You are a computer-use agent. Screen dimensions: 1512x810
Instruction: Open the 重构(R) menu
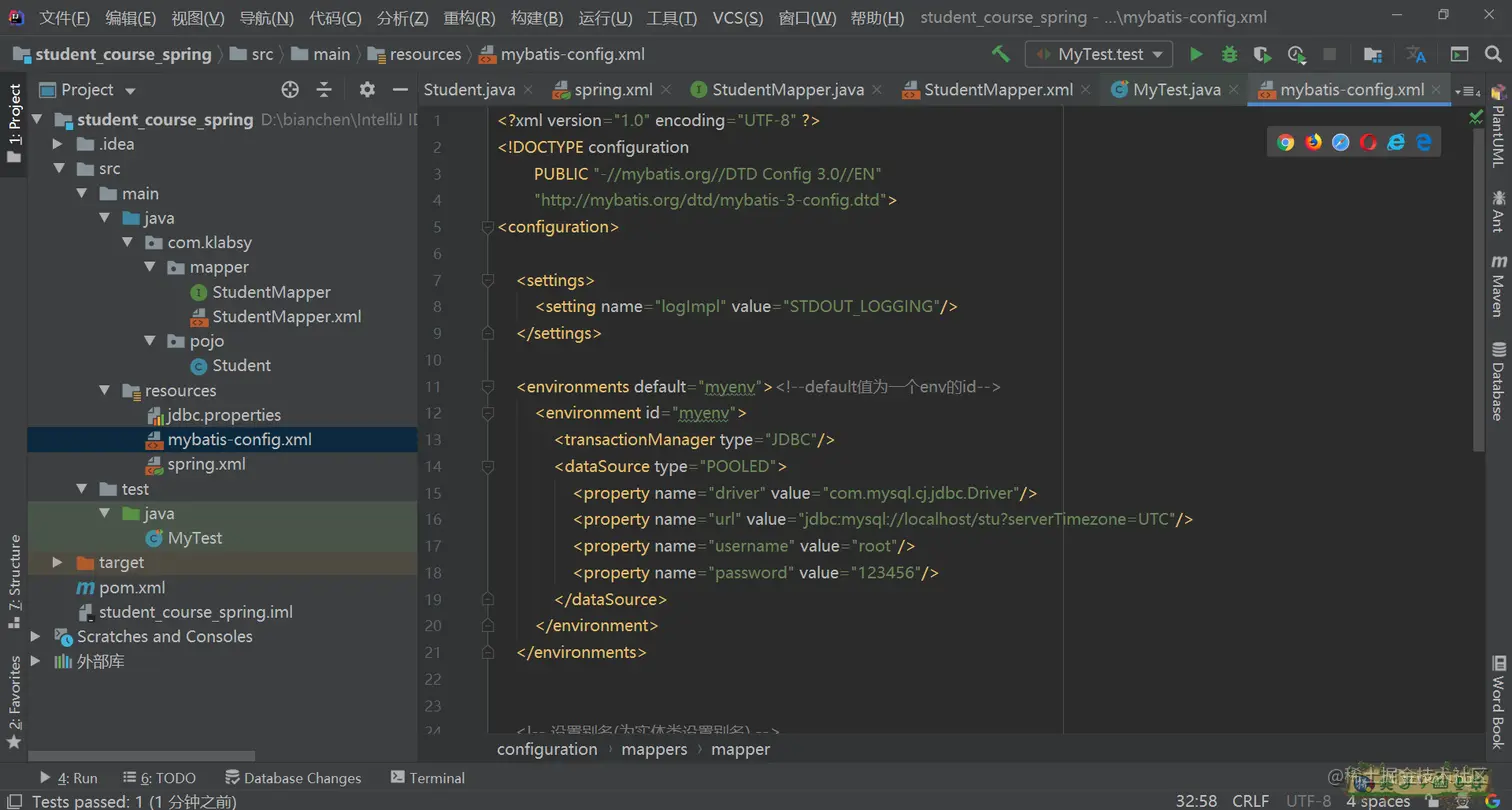tap(469, 18)
